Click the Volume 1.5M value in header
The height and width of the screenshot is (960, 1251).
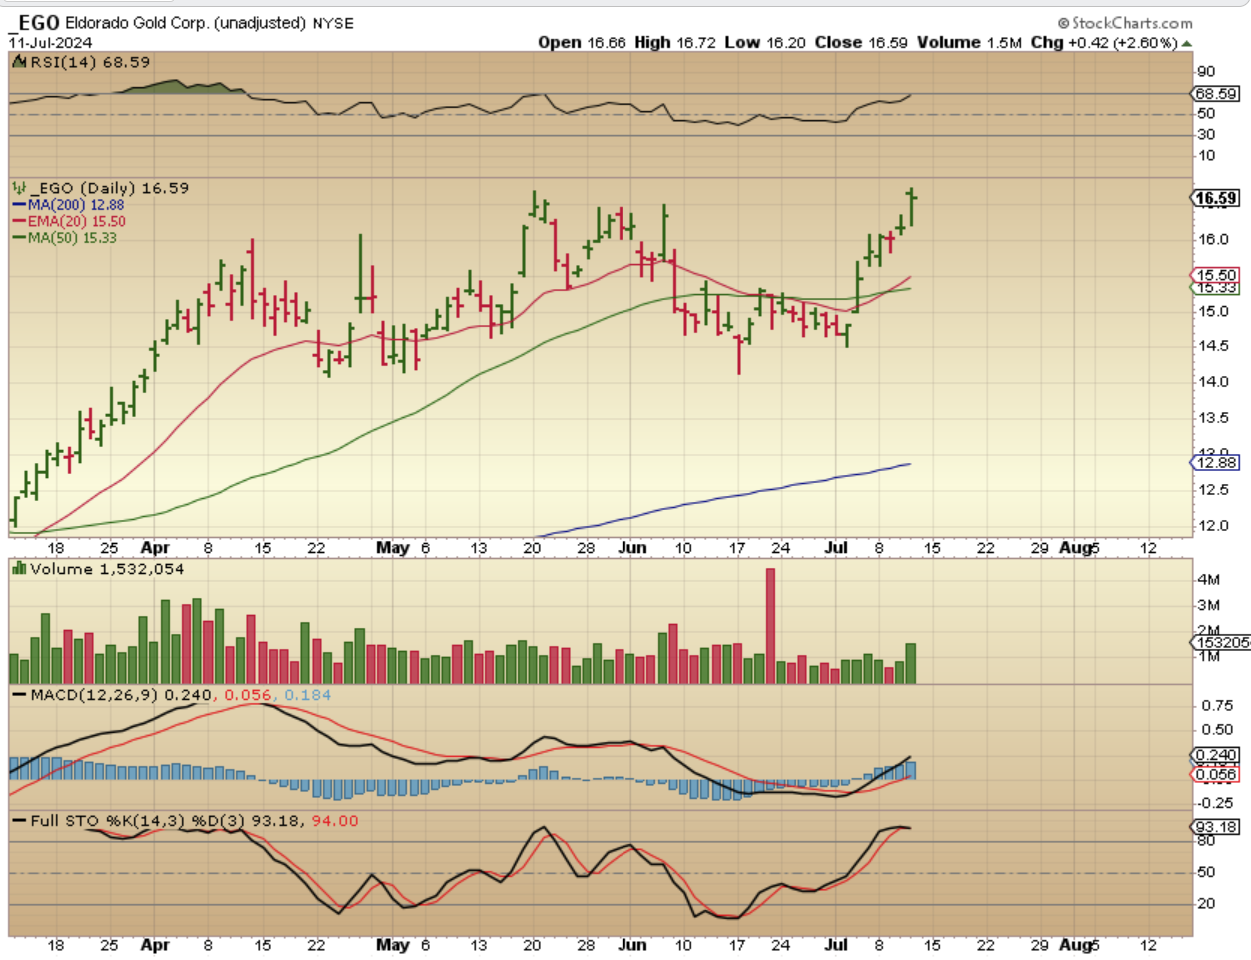tap(969, 42)
